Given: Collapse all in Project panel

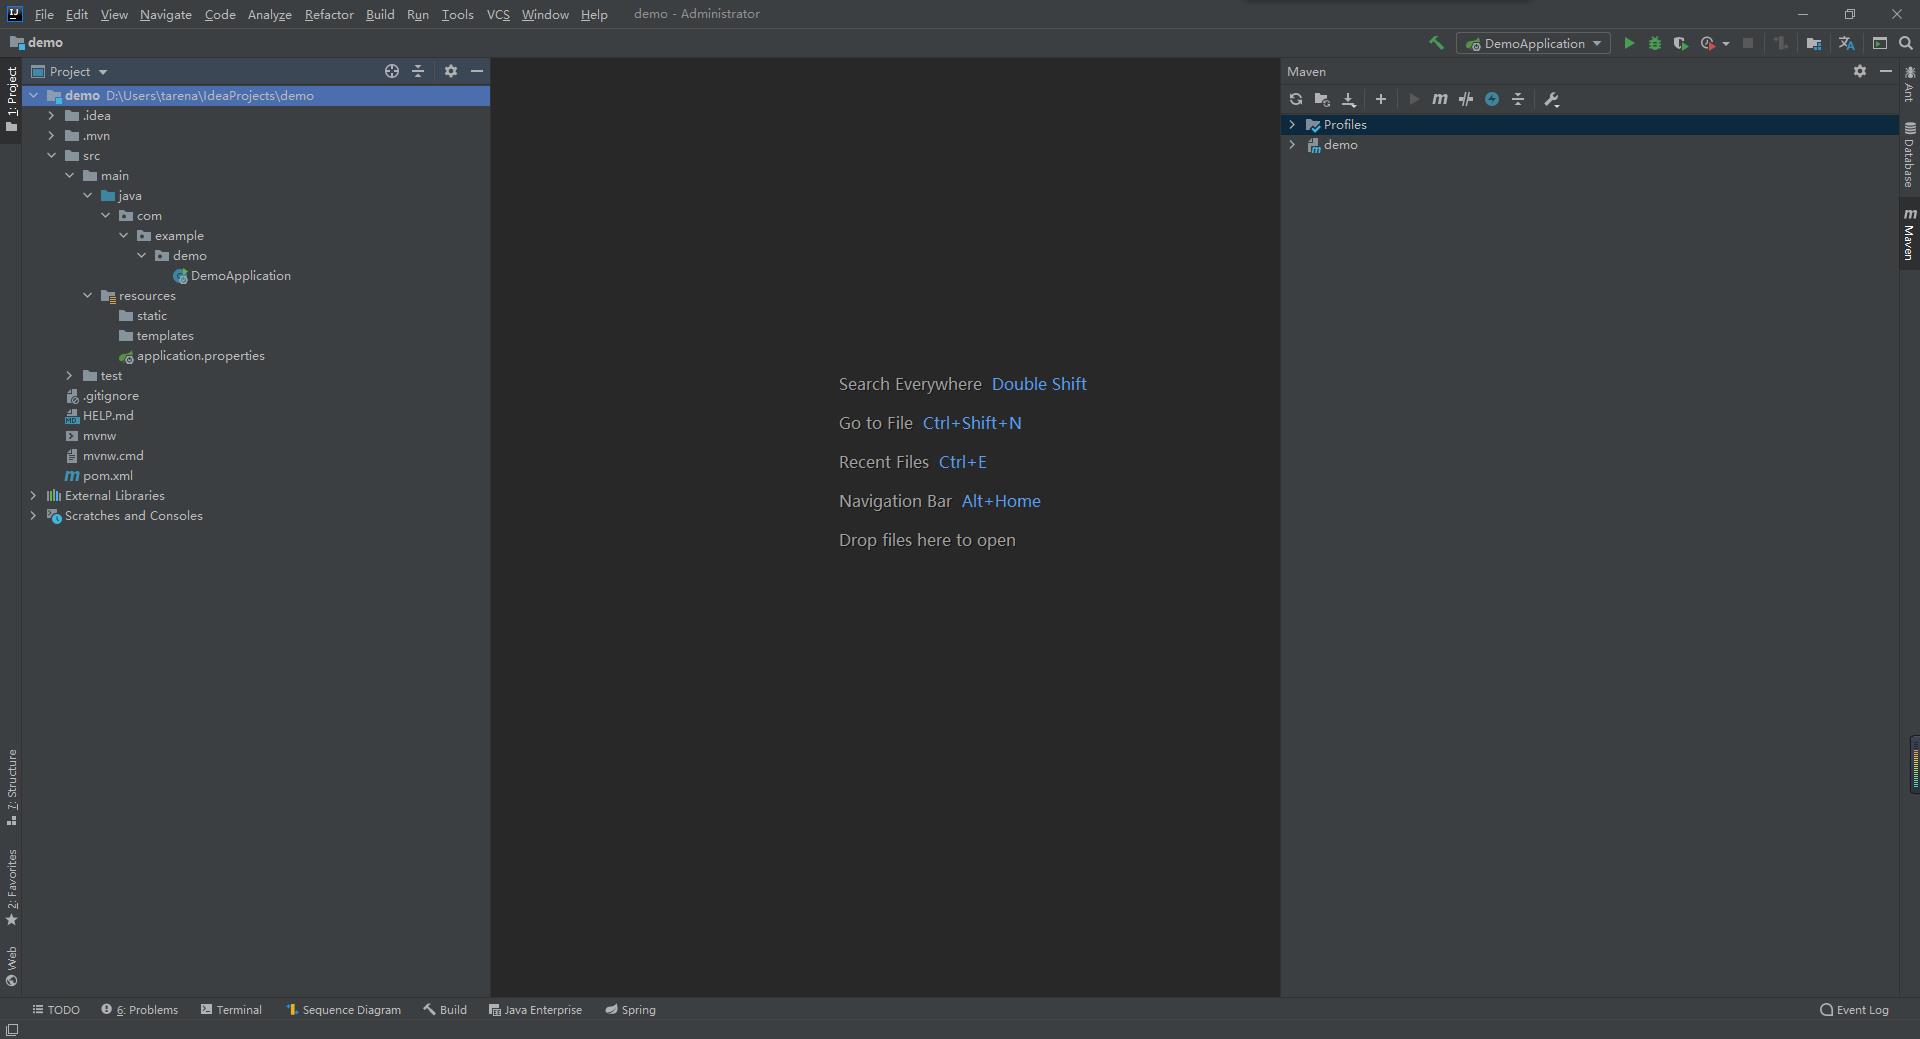Looking at the screenshot, I should coord(418,71).
